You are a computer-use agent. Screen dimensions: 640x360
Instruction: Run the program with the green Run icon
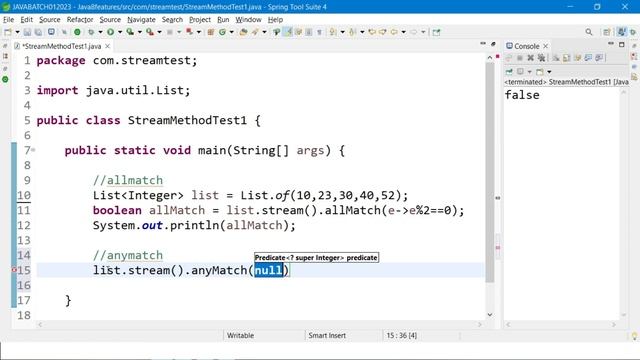click(x=110, y=32)
